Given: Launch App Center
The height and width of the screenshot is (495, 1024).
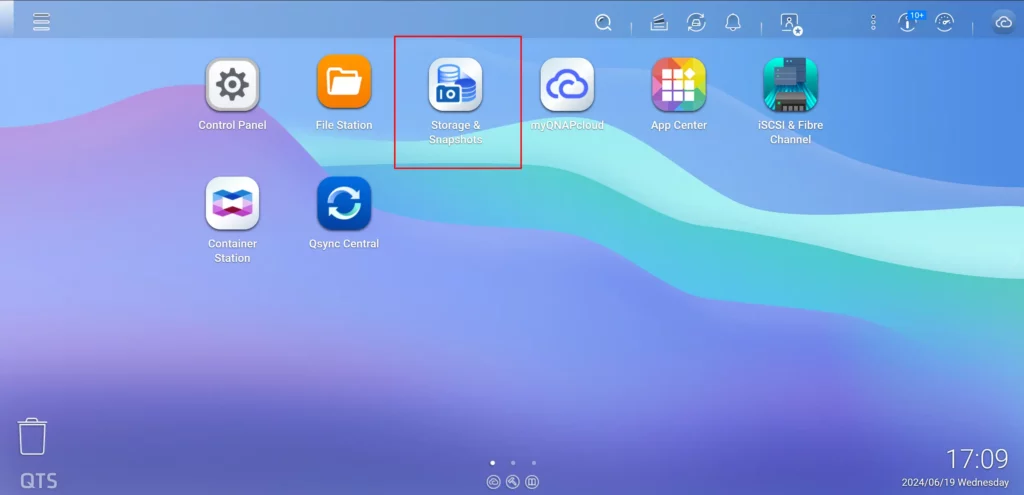Looking at the screenshot, I should [679, 85].
